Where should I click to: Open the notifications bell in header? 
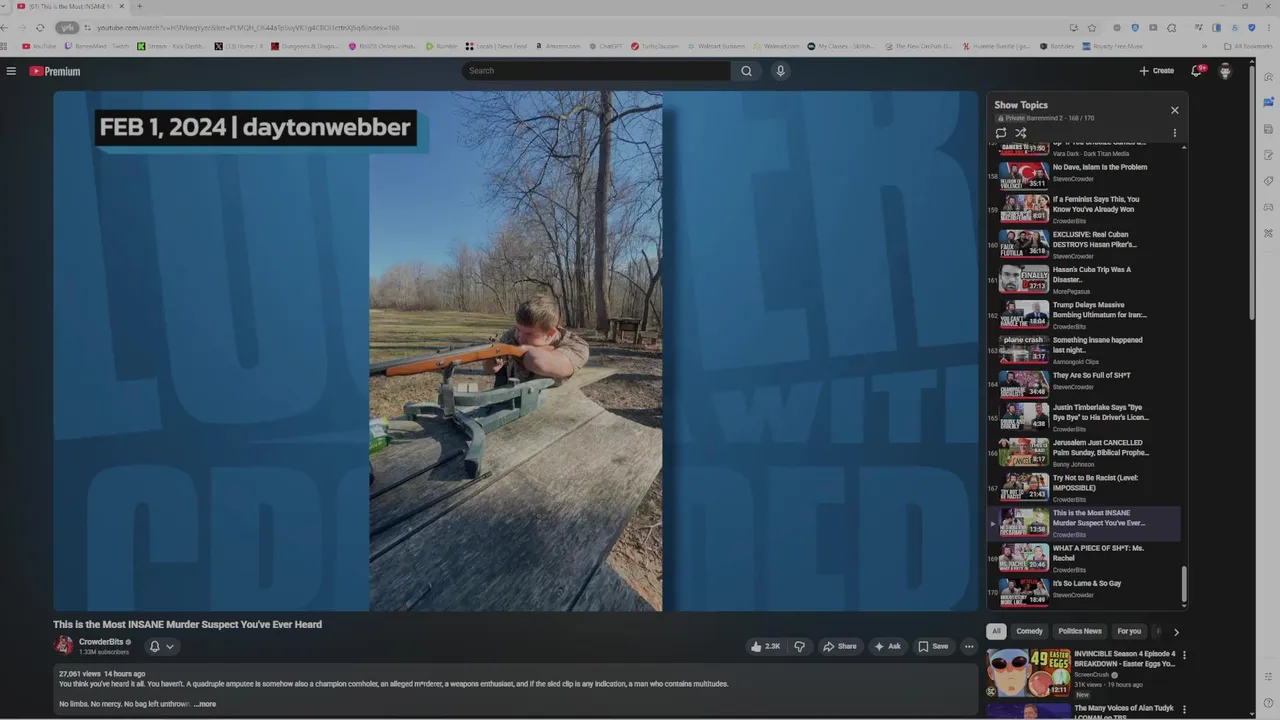1196,71
